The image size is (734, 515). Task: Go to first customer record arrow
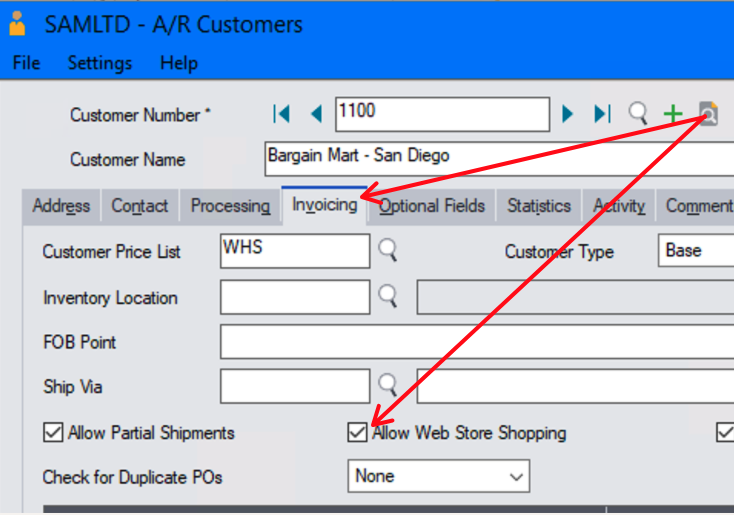point(282,114)
